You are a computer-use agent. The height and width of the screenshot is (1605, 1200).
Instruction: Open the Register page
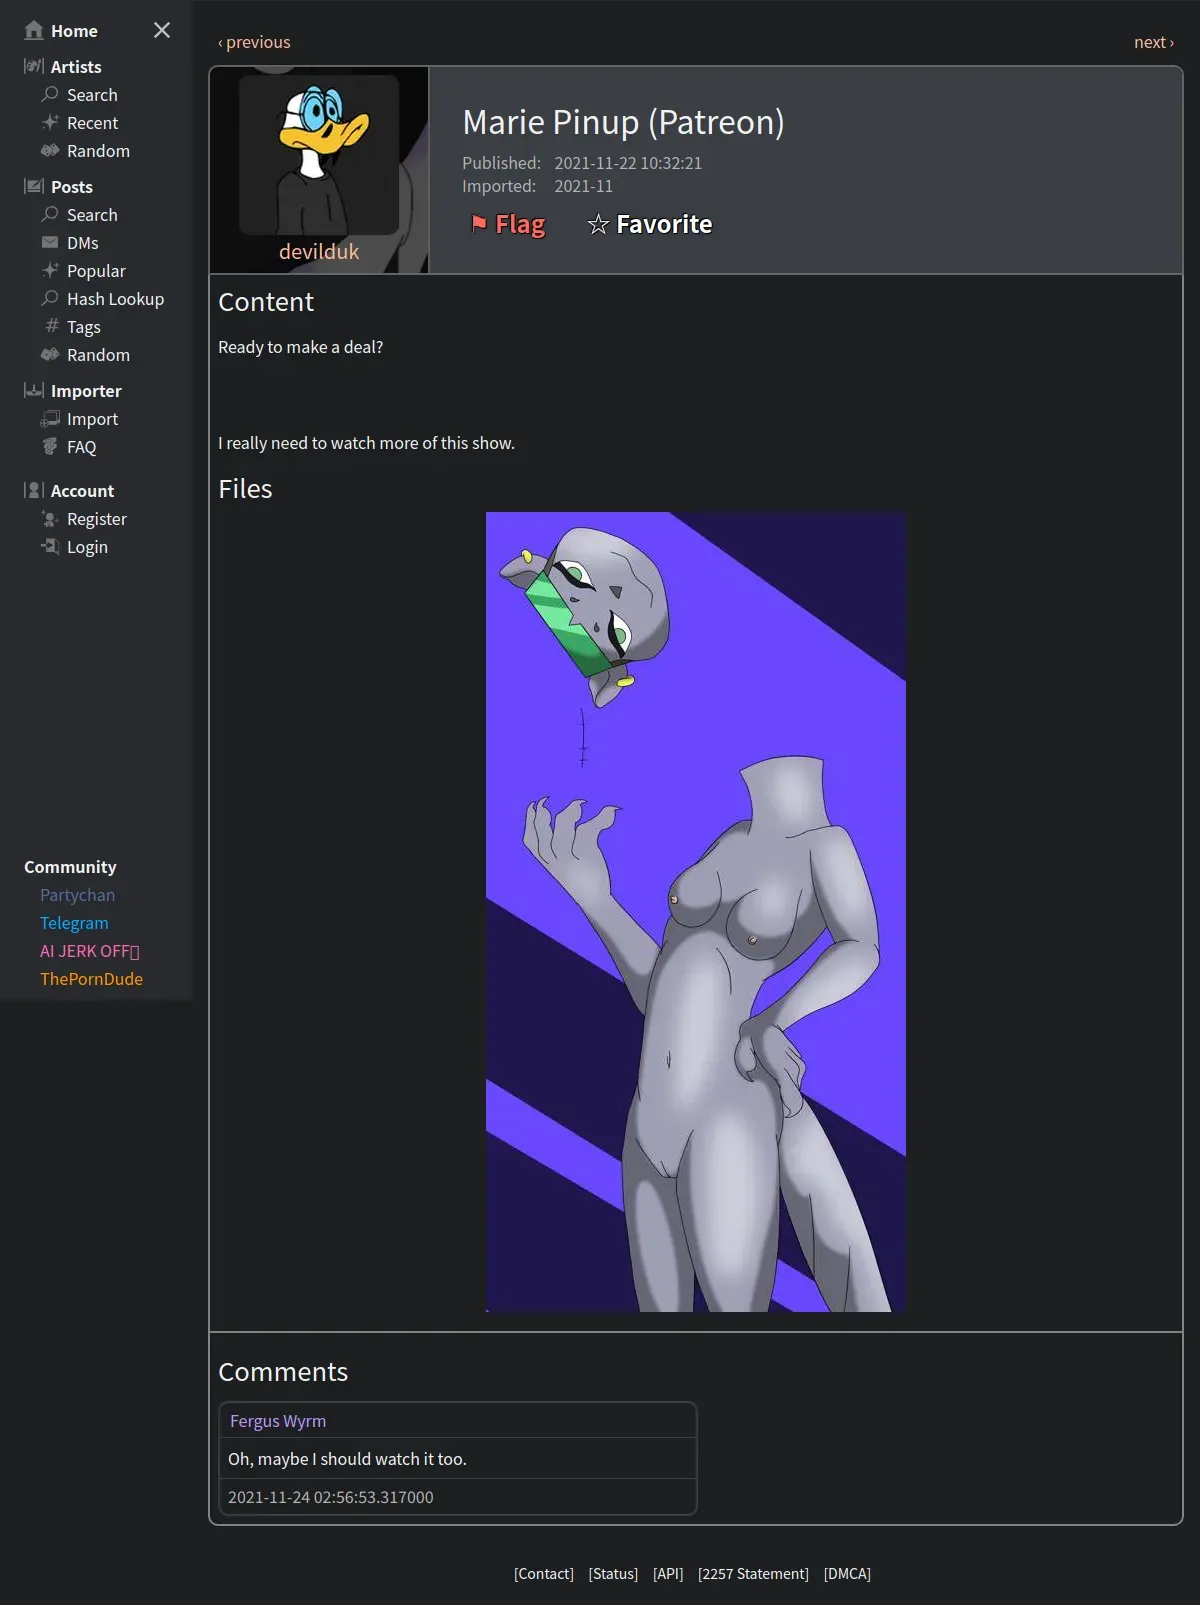point(96,519)
